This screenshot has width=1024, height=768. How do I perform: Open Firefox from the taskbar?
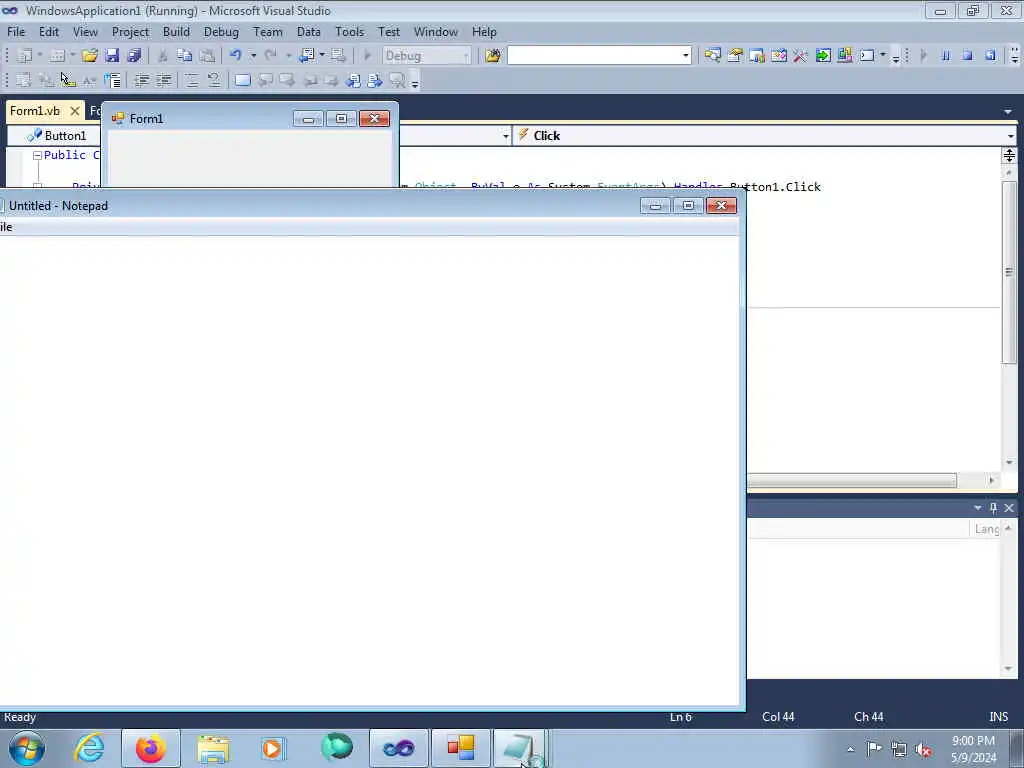tap(151, 748)
